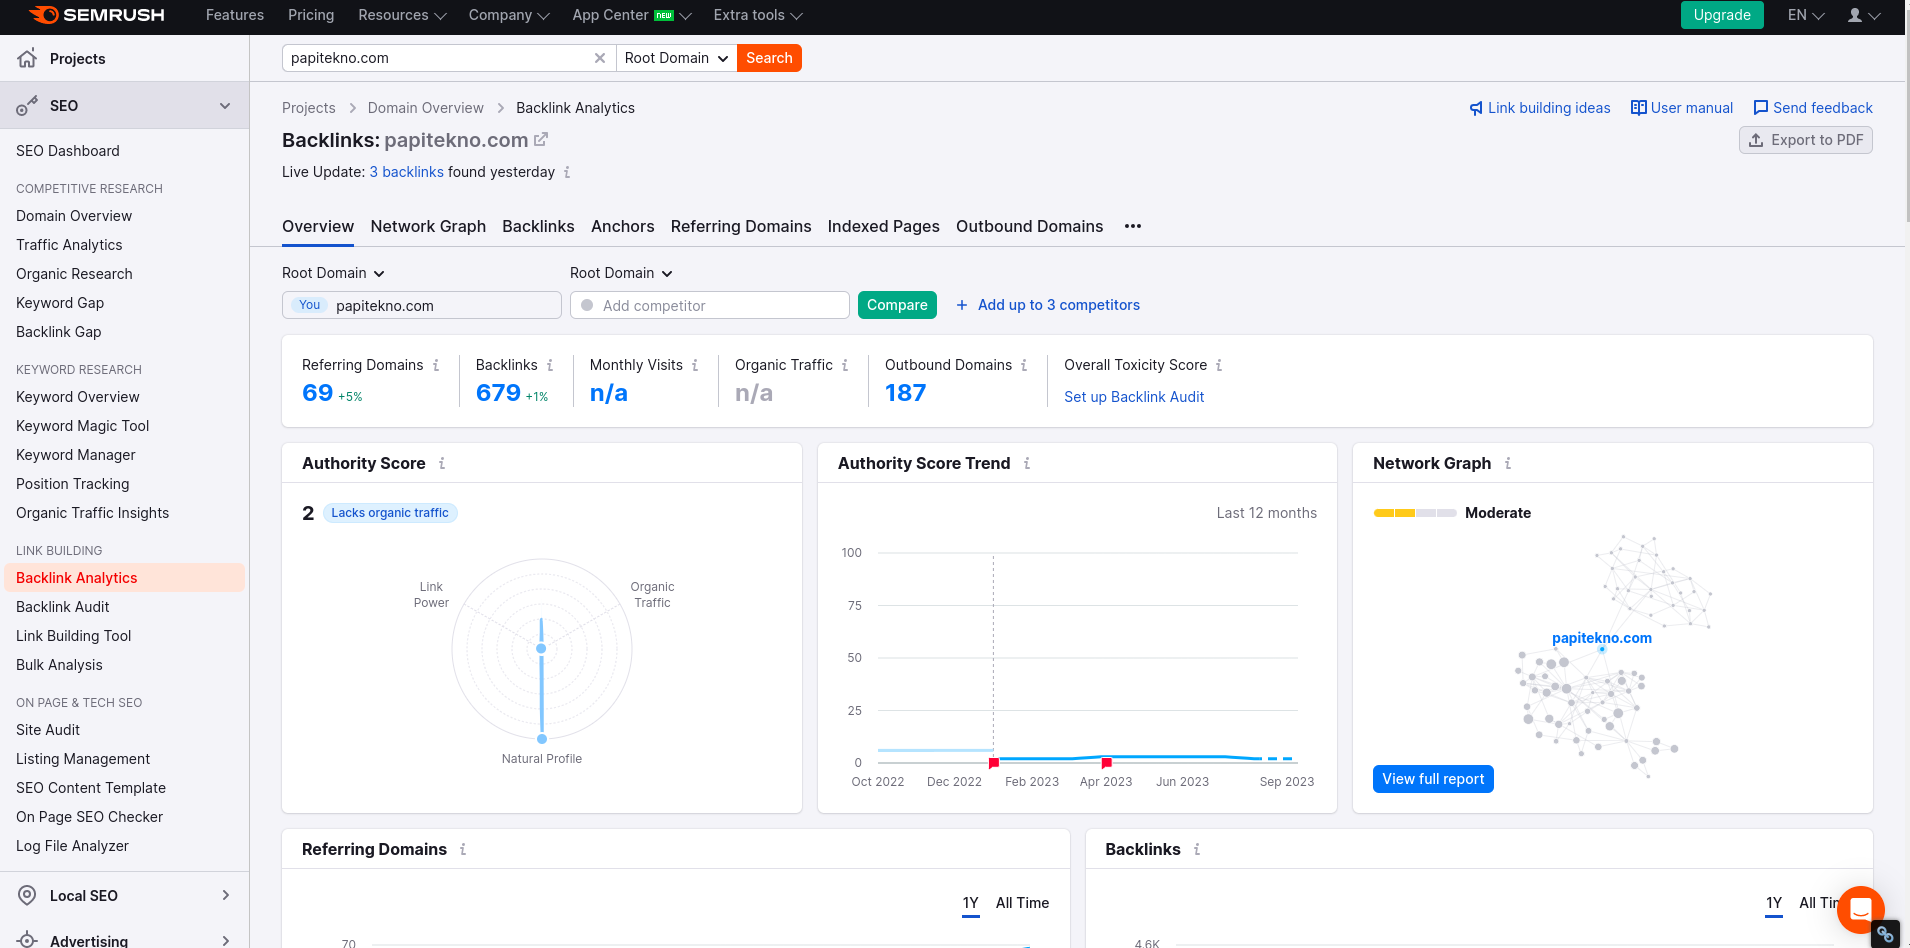This screenshot has height=948, width=1910.
Task: Select 1Y range on Backlinks chart
Action: (x=1774, y=903)
